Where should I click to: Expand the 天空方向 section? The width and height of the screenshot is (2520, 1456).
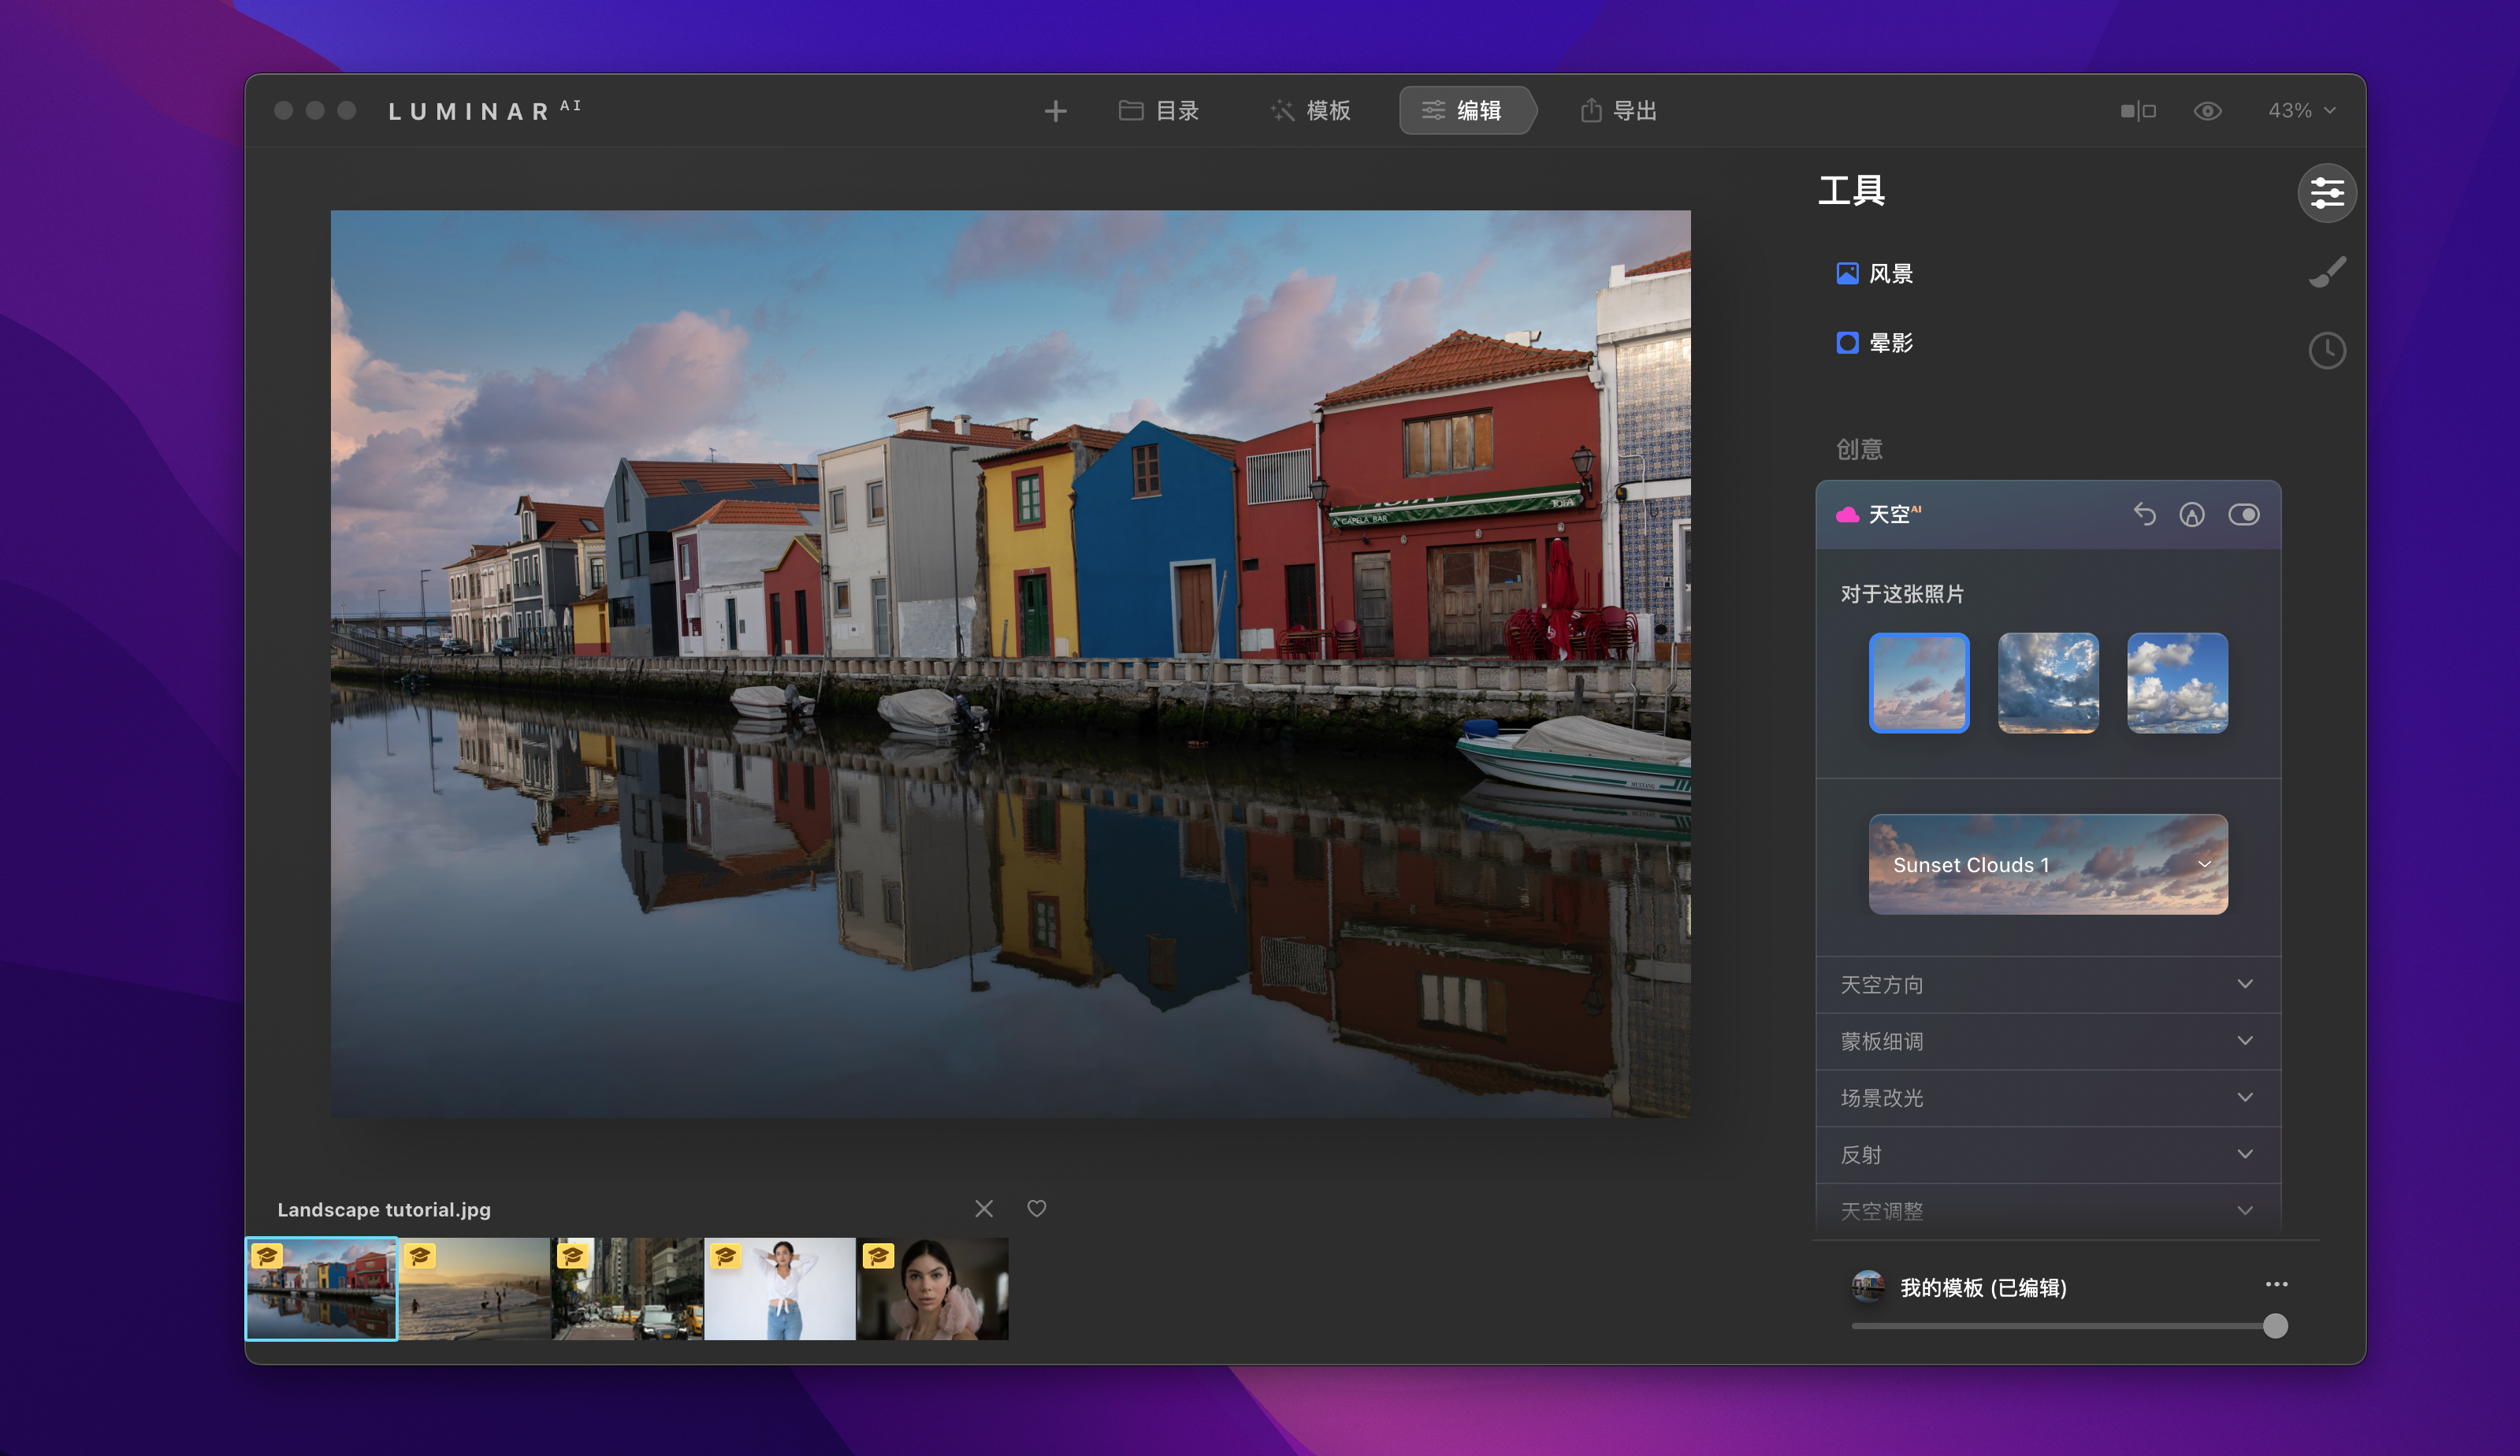point(2047,985)
